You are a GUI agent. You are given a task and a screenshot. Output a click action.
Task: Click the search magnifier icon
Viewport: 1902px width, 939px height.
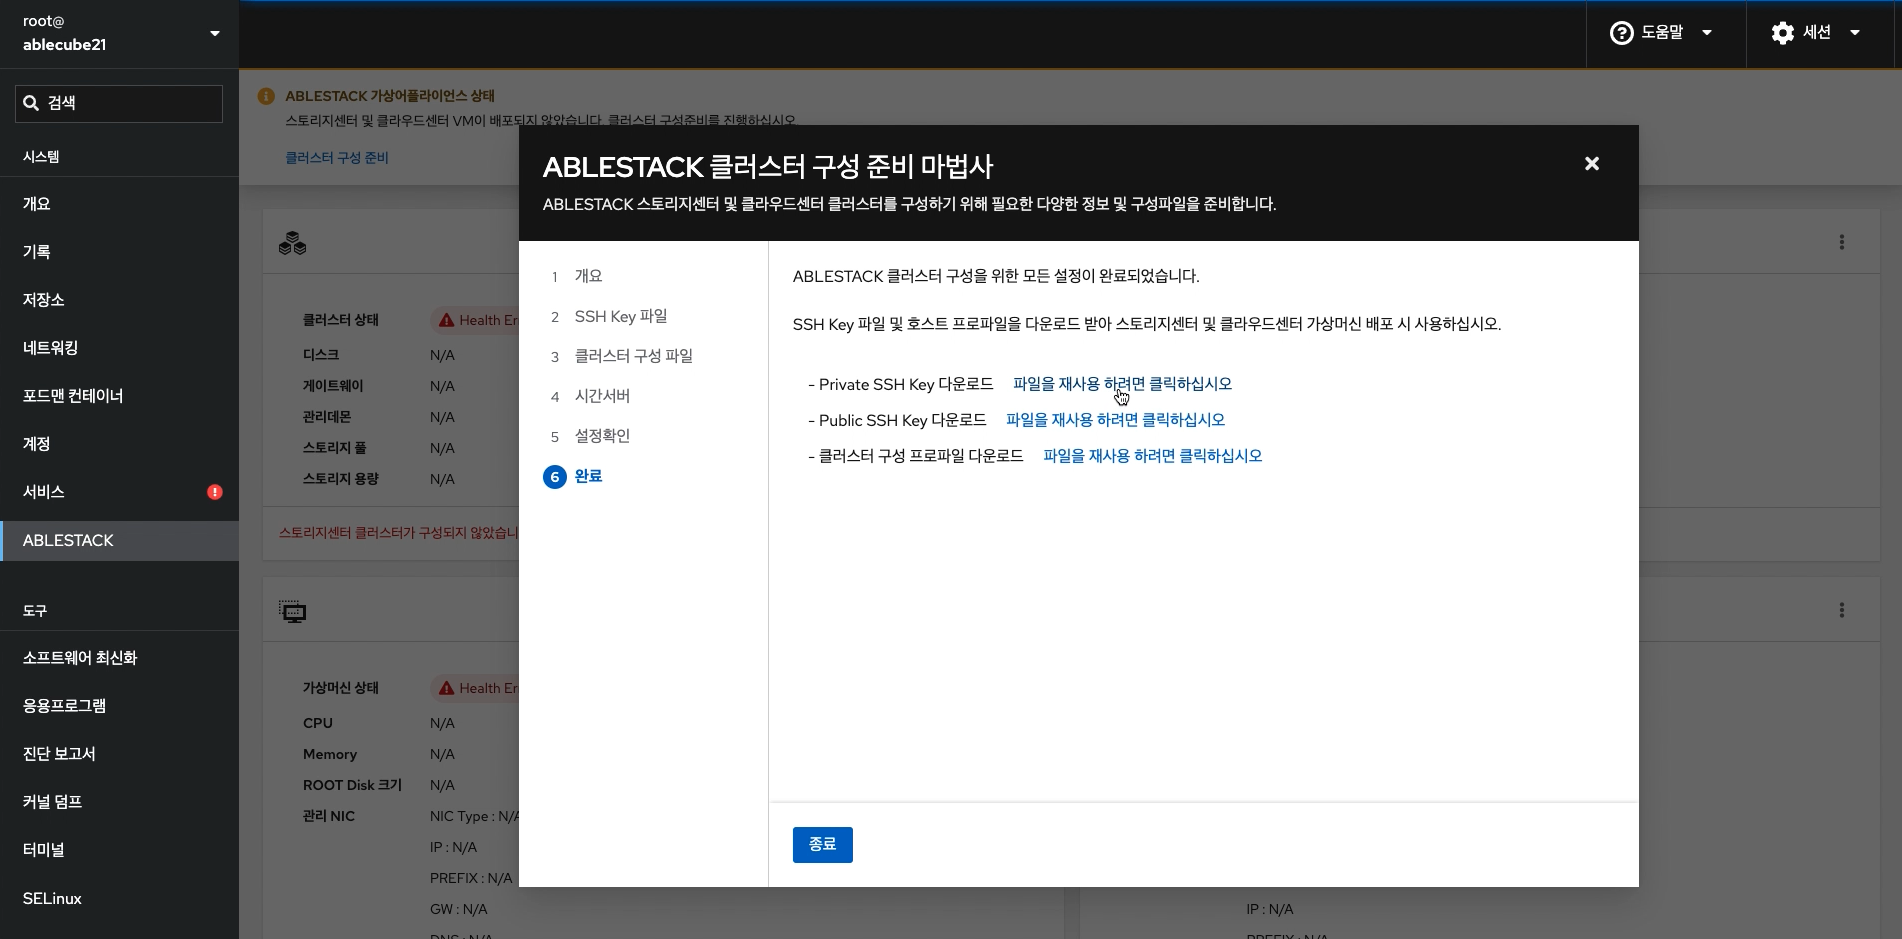[x=31, y=103]
